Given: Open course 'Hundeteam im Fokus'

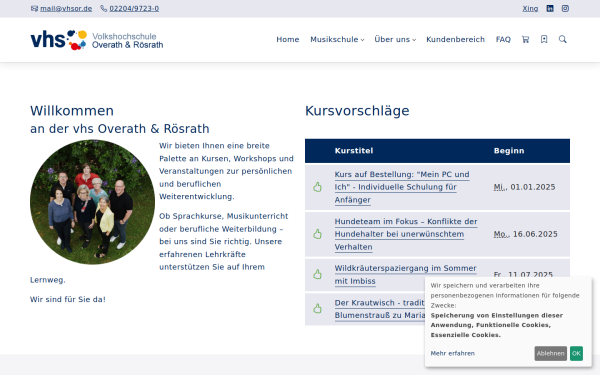Looking at the screenshot, I should (406, 234).
